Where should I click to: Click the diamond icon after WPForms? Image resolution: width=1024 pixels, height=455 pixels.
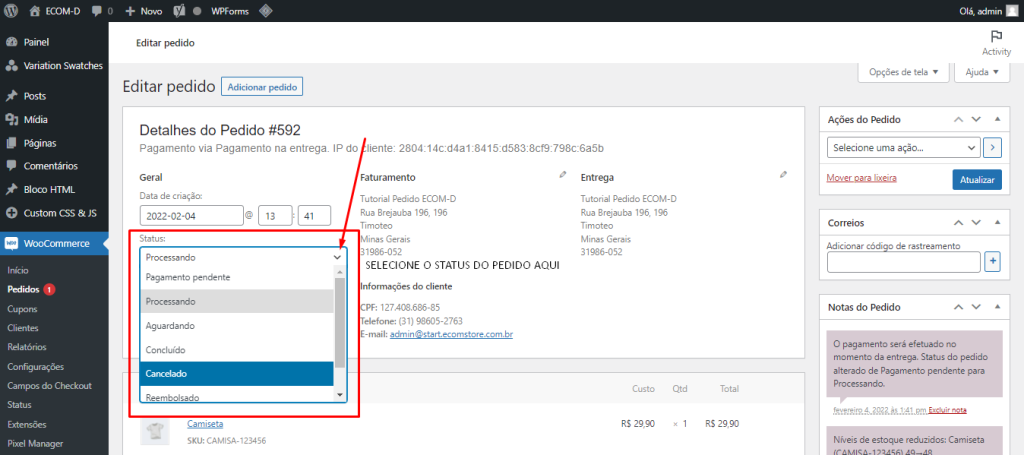pyautogui.click(x=265, y=11)
